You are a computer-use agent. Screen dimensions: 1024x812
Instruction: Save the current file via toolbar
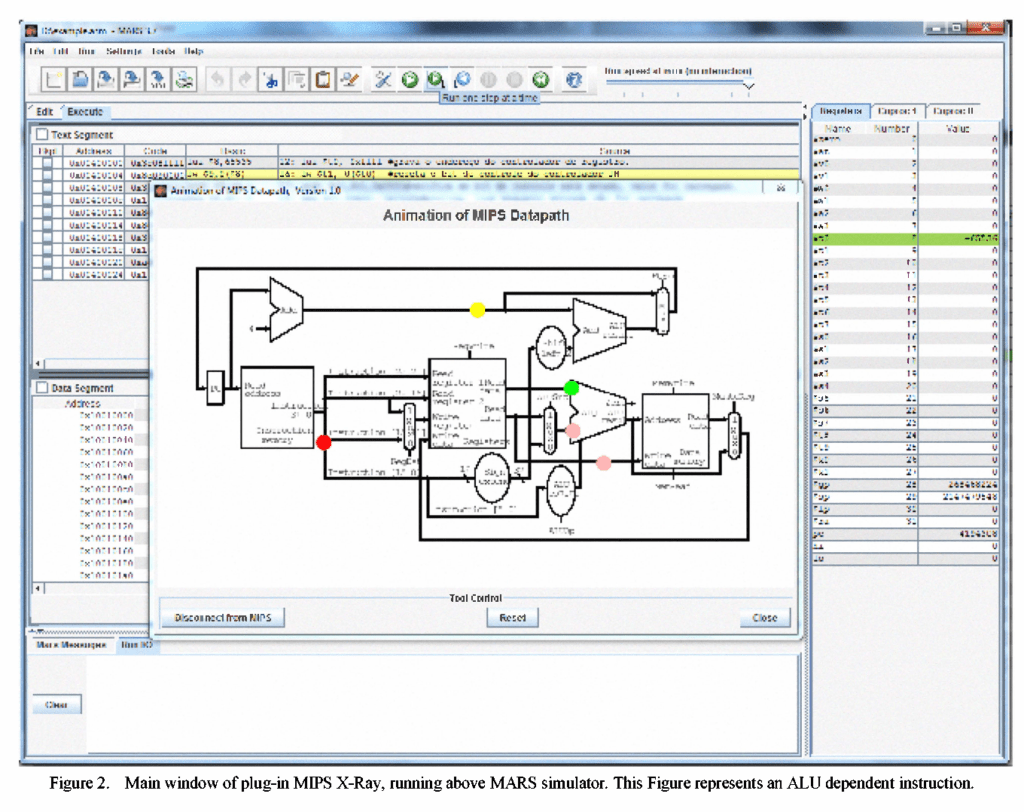(106, 80)
